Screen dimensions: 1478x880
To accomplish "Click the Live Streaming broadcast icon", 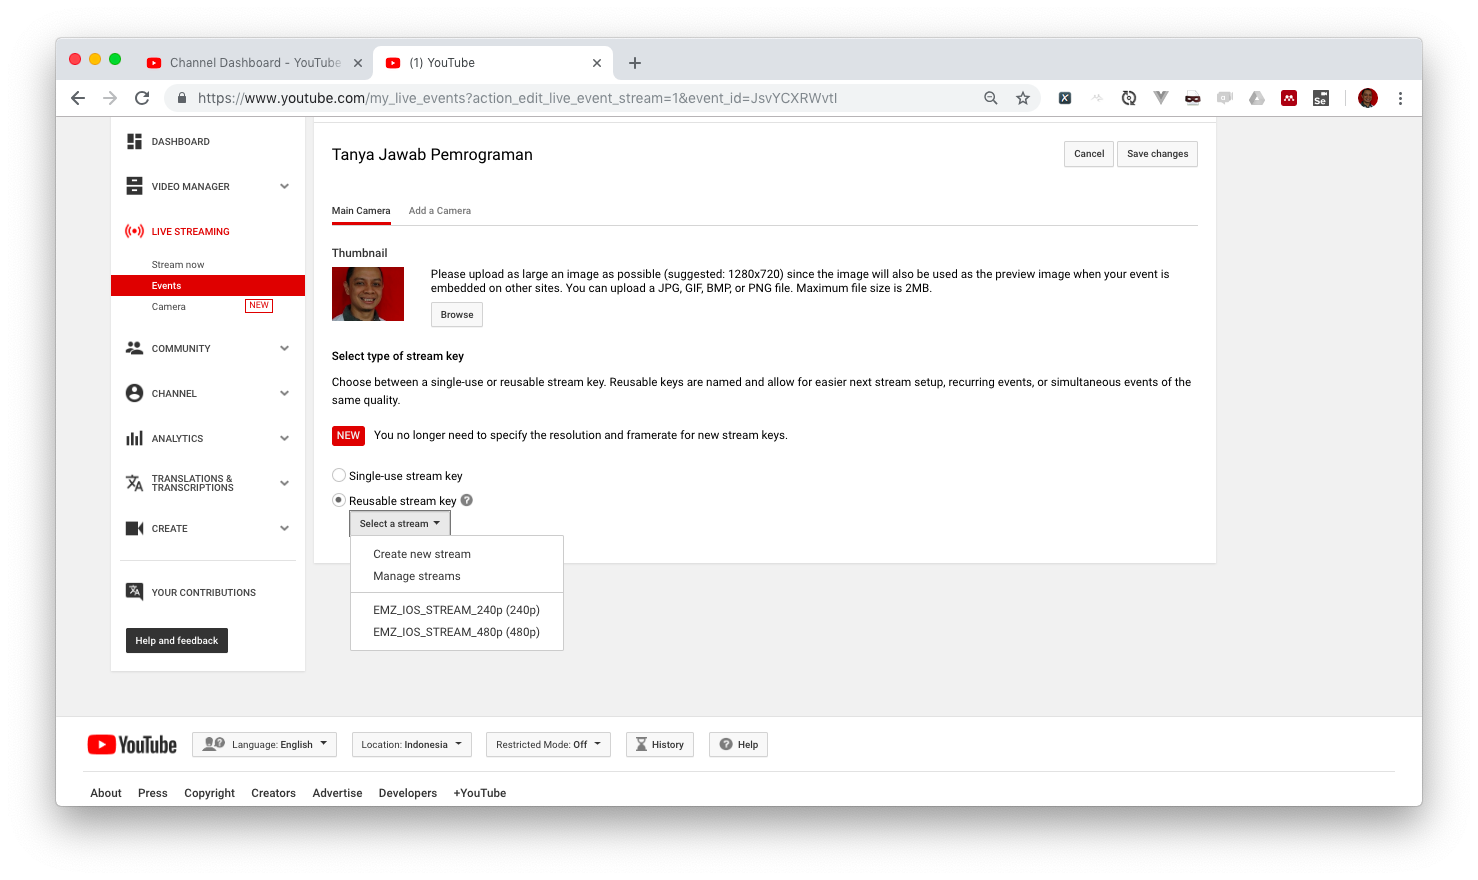I will coord(134,231).
